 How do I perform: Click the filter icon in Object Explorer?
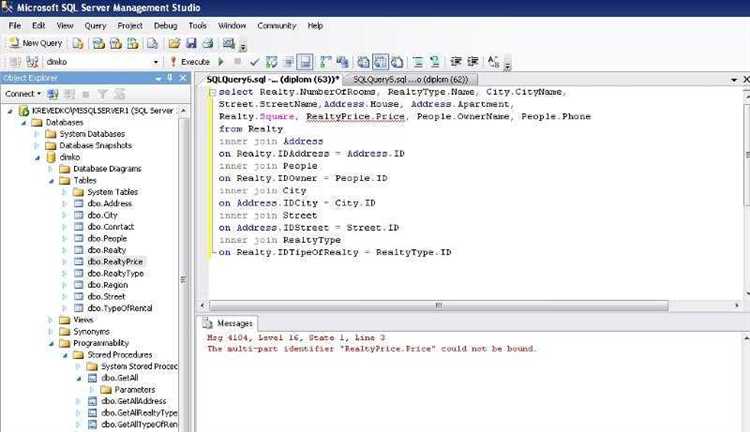pos(100,93)
